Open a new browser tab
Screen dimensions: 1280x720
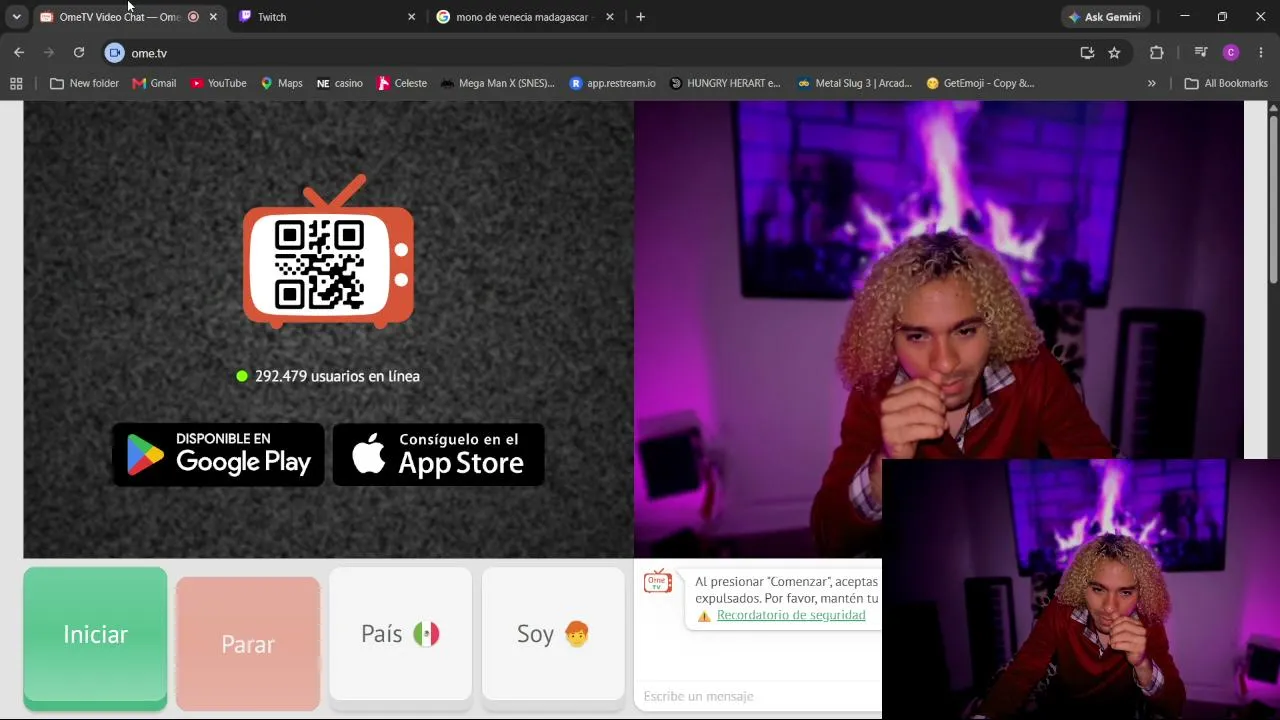point(640,17)
